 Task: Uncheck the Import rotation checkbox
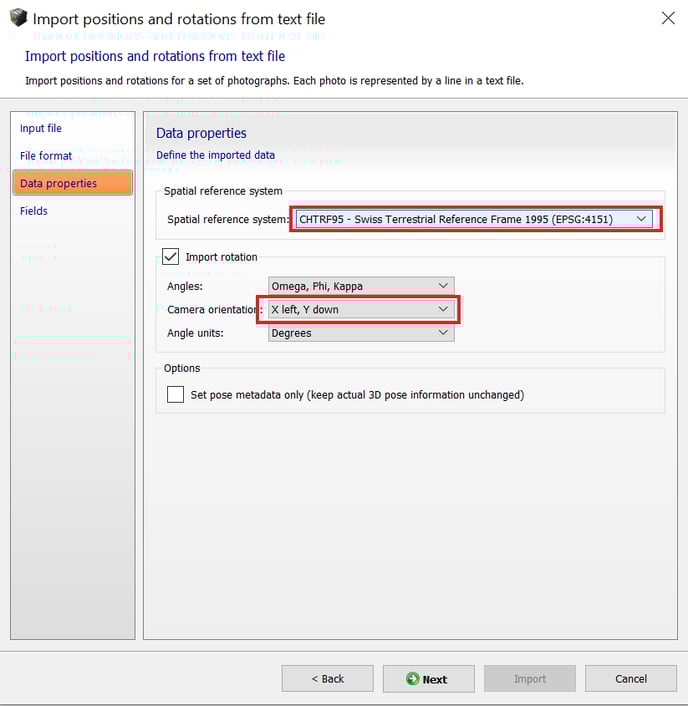click(170, 257)
